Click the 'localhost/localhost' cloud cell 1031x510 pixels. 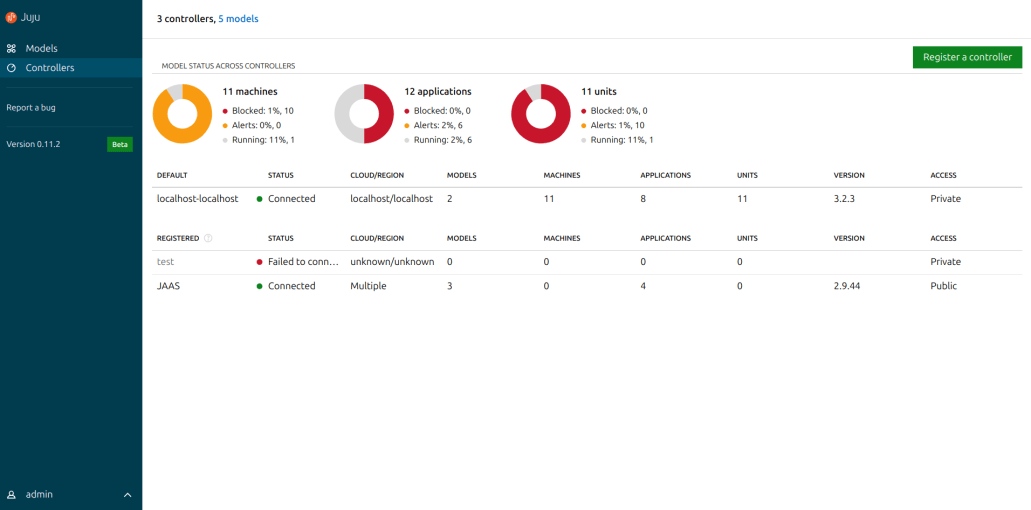[391, 198]
